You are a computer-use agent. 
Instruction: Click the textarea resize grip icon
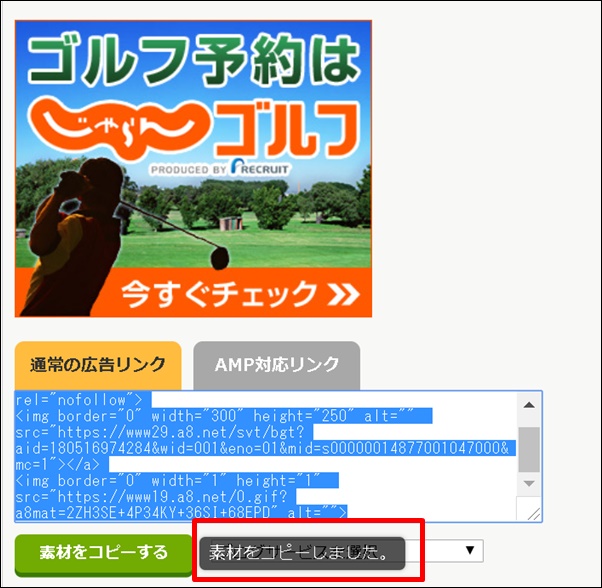point(534,514)
